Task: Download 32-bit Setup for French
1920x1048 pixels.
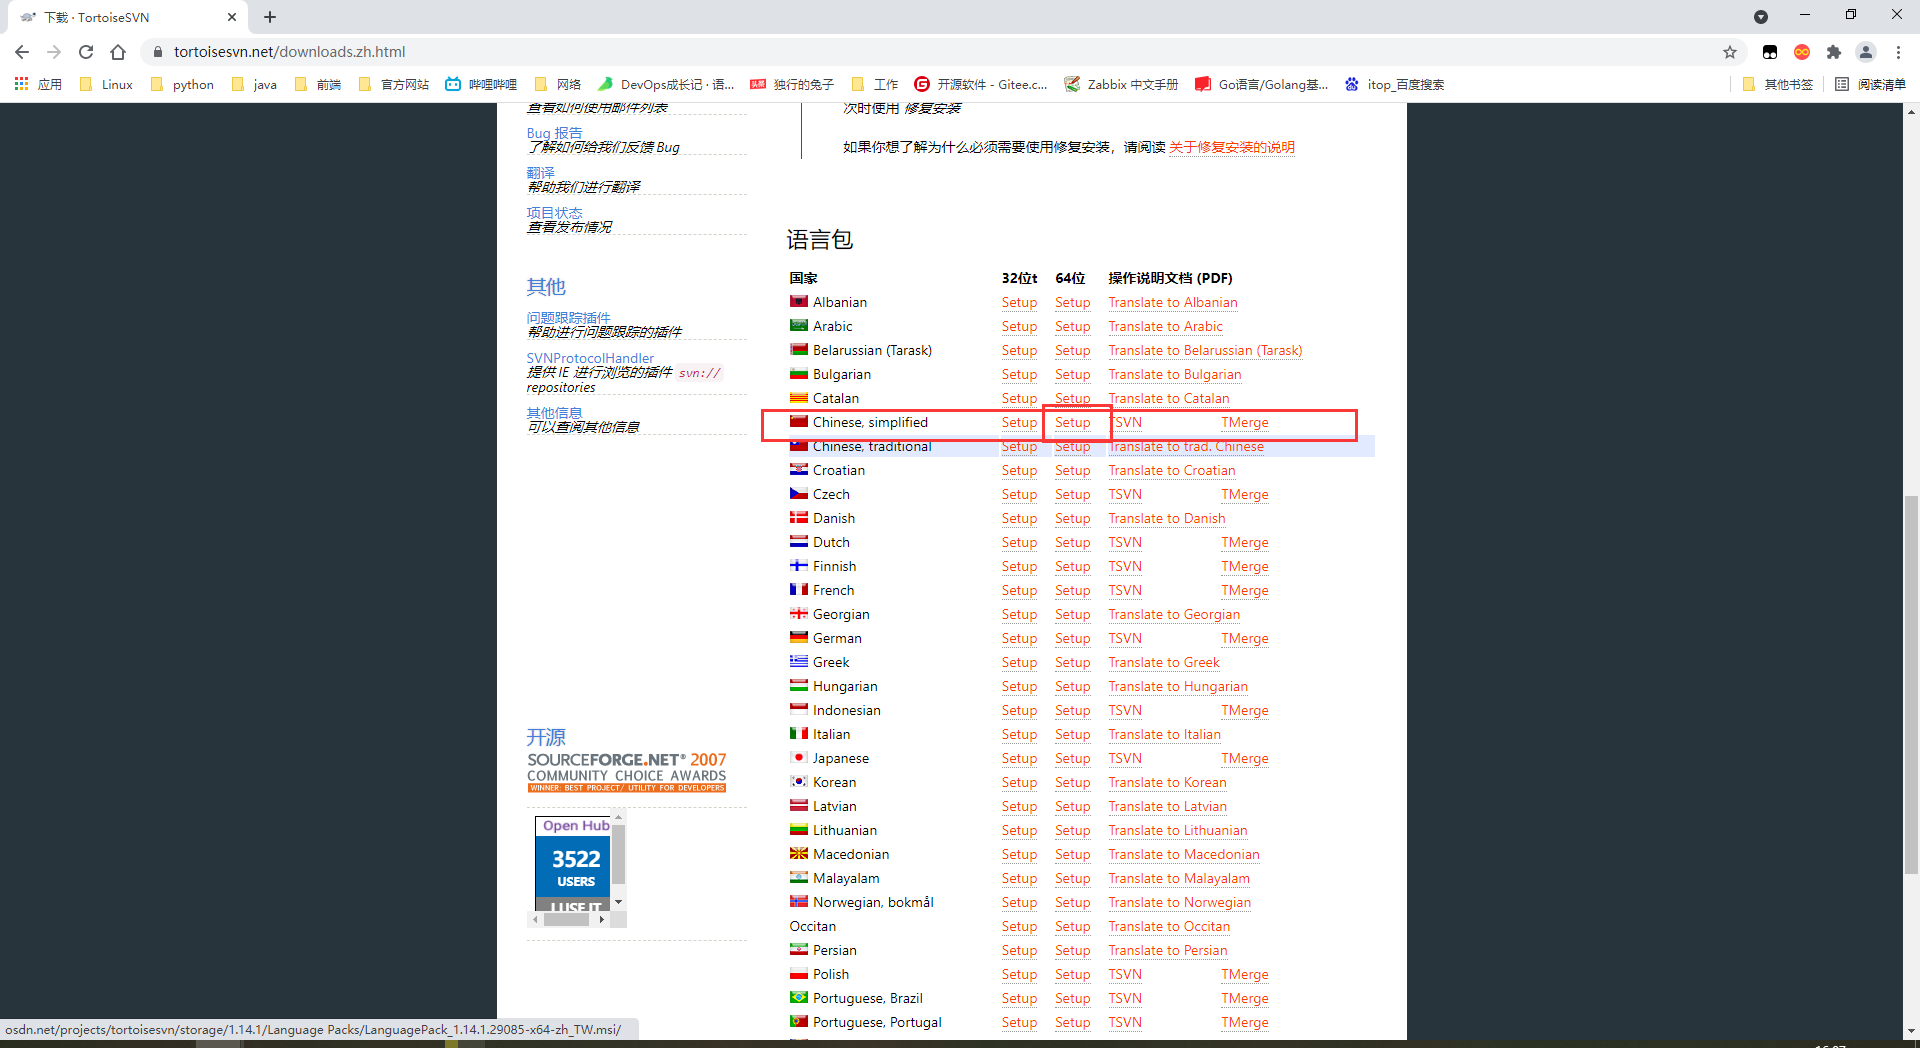Action: tap(1019, 591)
